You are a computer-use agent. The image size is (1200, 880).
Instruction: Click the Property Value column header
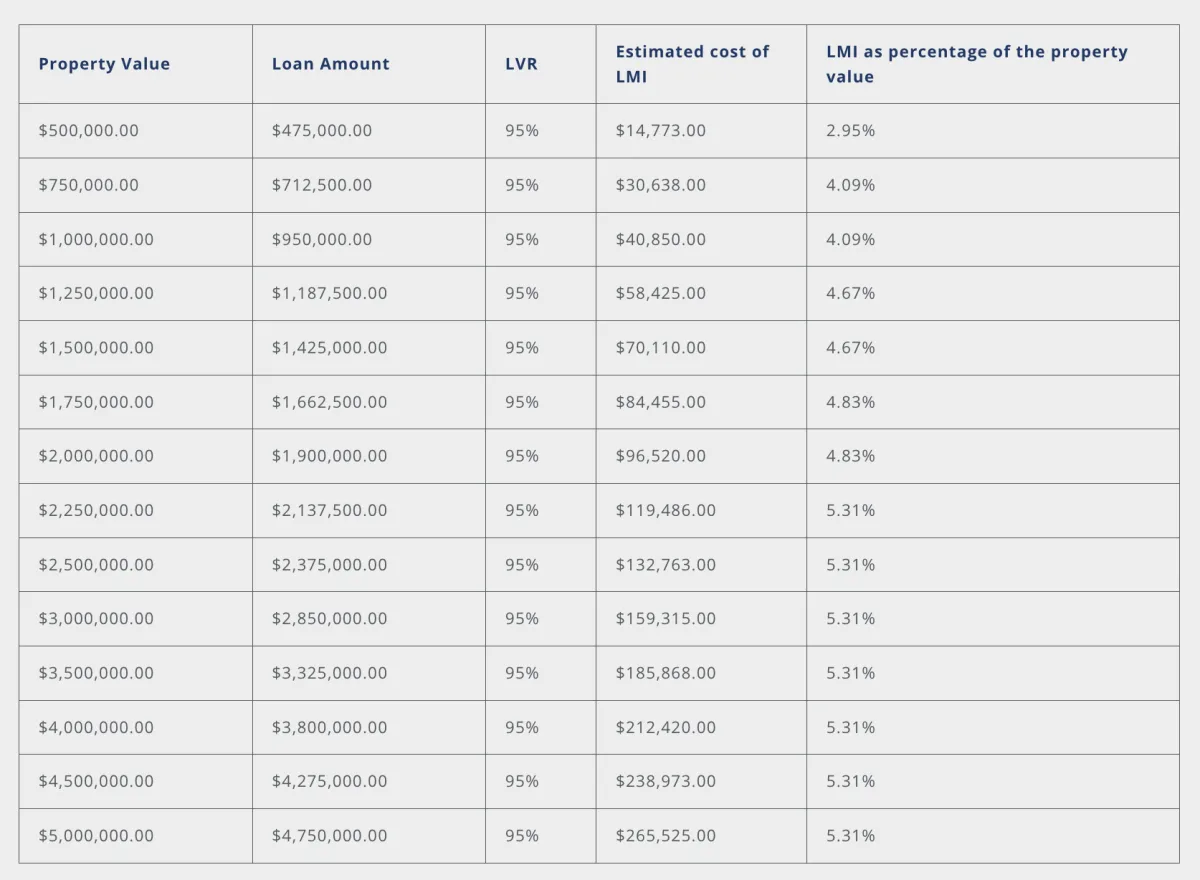pyautogui.click(x=104, y=64)
